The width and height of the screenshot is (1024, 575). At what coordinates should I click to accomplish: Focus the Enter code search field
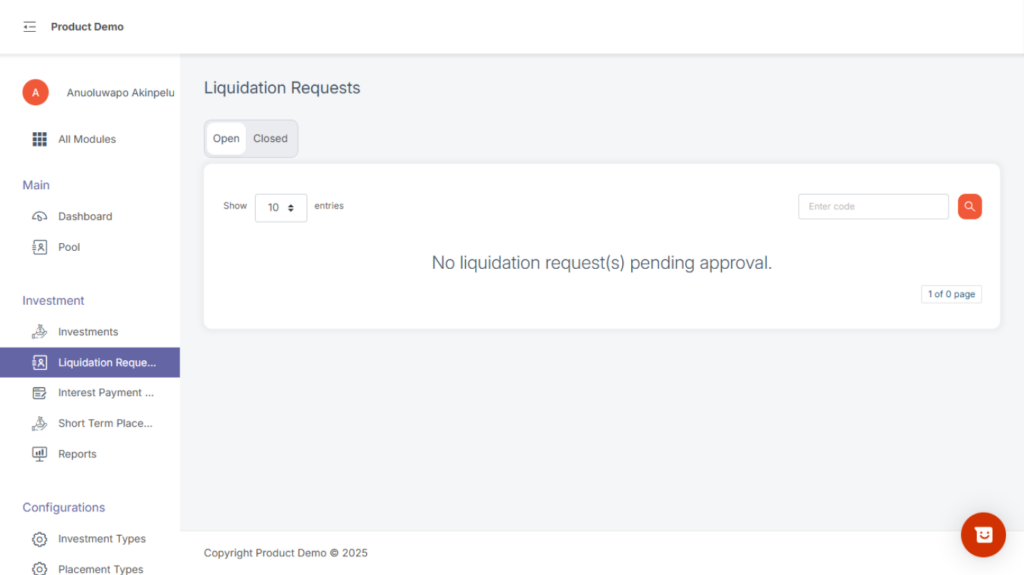coord(873,207)
